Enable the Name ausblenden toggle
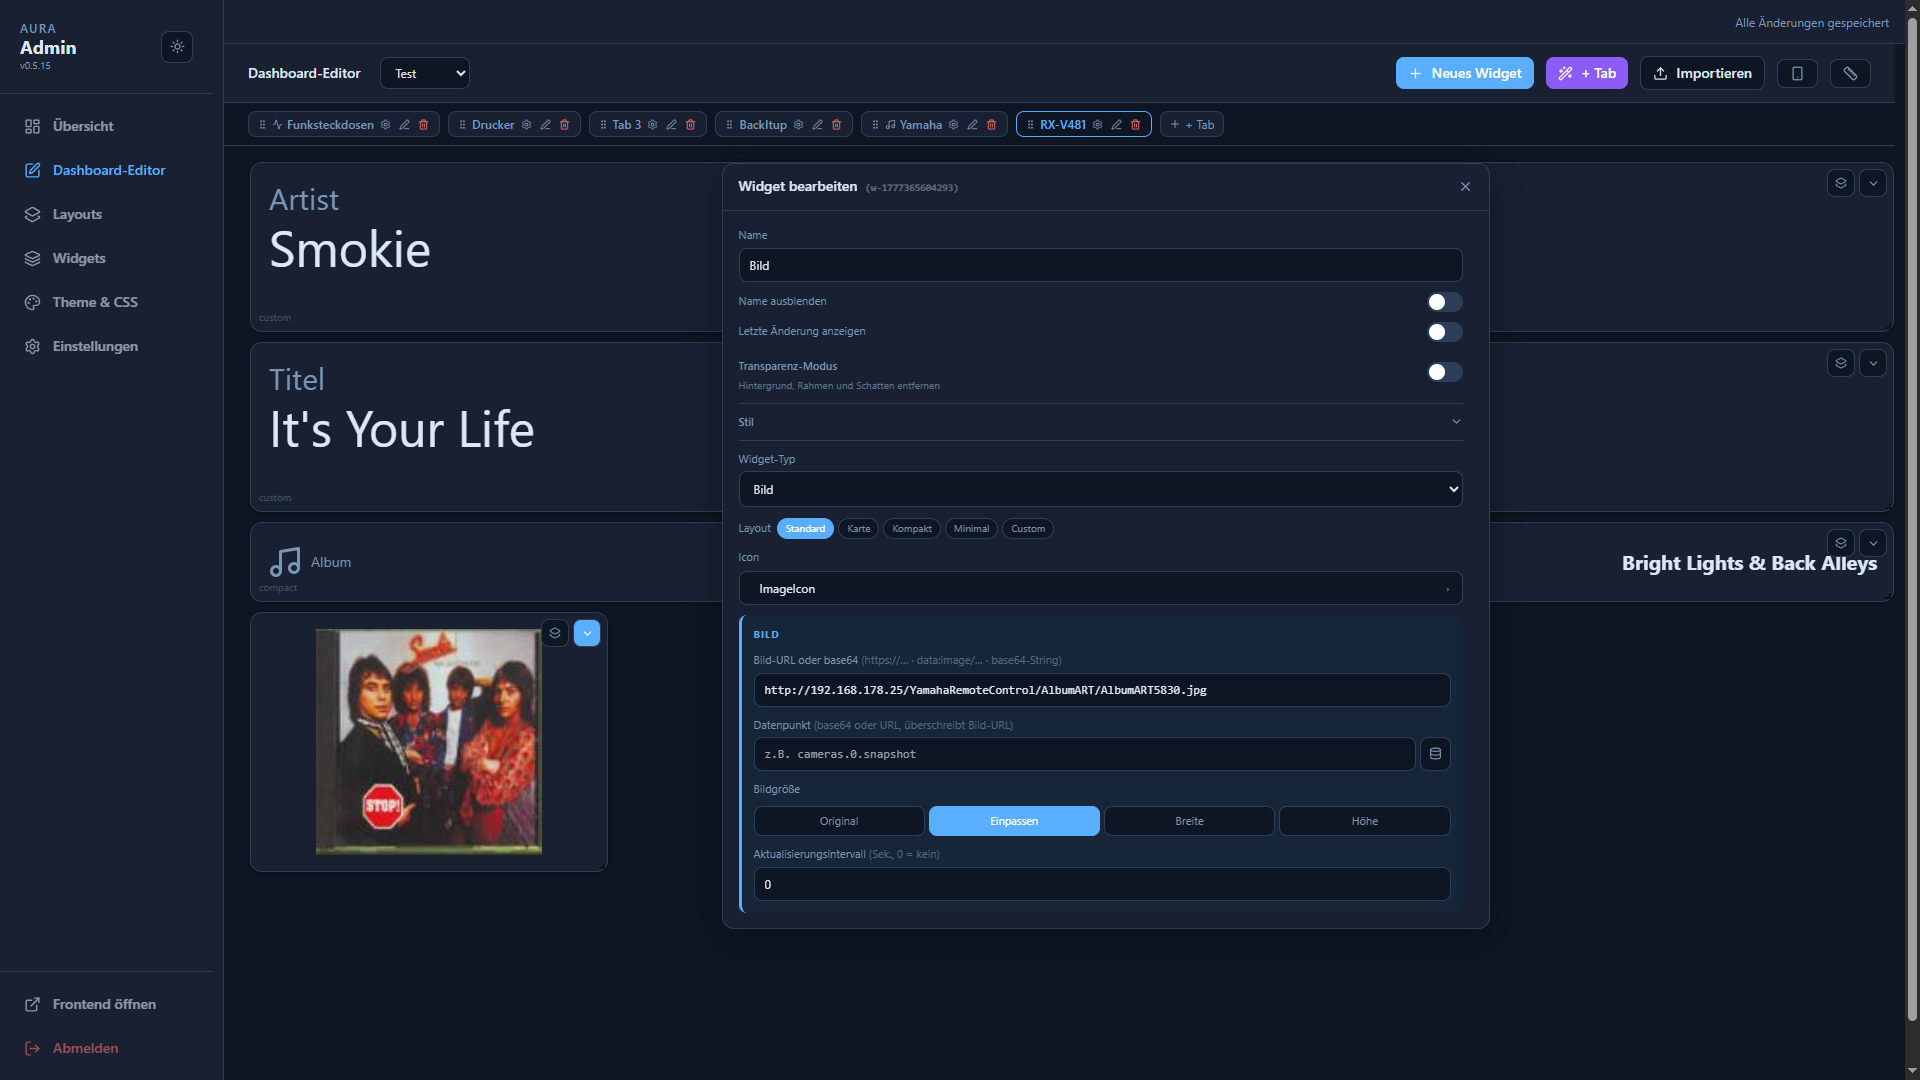The height and width of the screenshot is (1080, 1920). point(1444,301)
